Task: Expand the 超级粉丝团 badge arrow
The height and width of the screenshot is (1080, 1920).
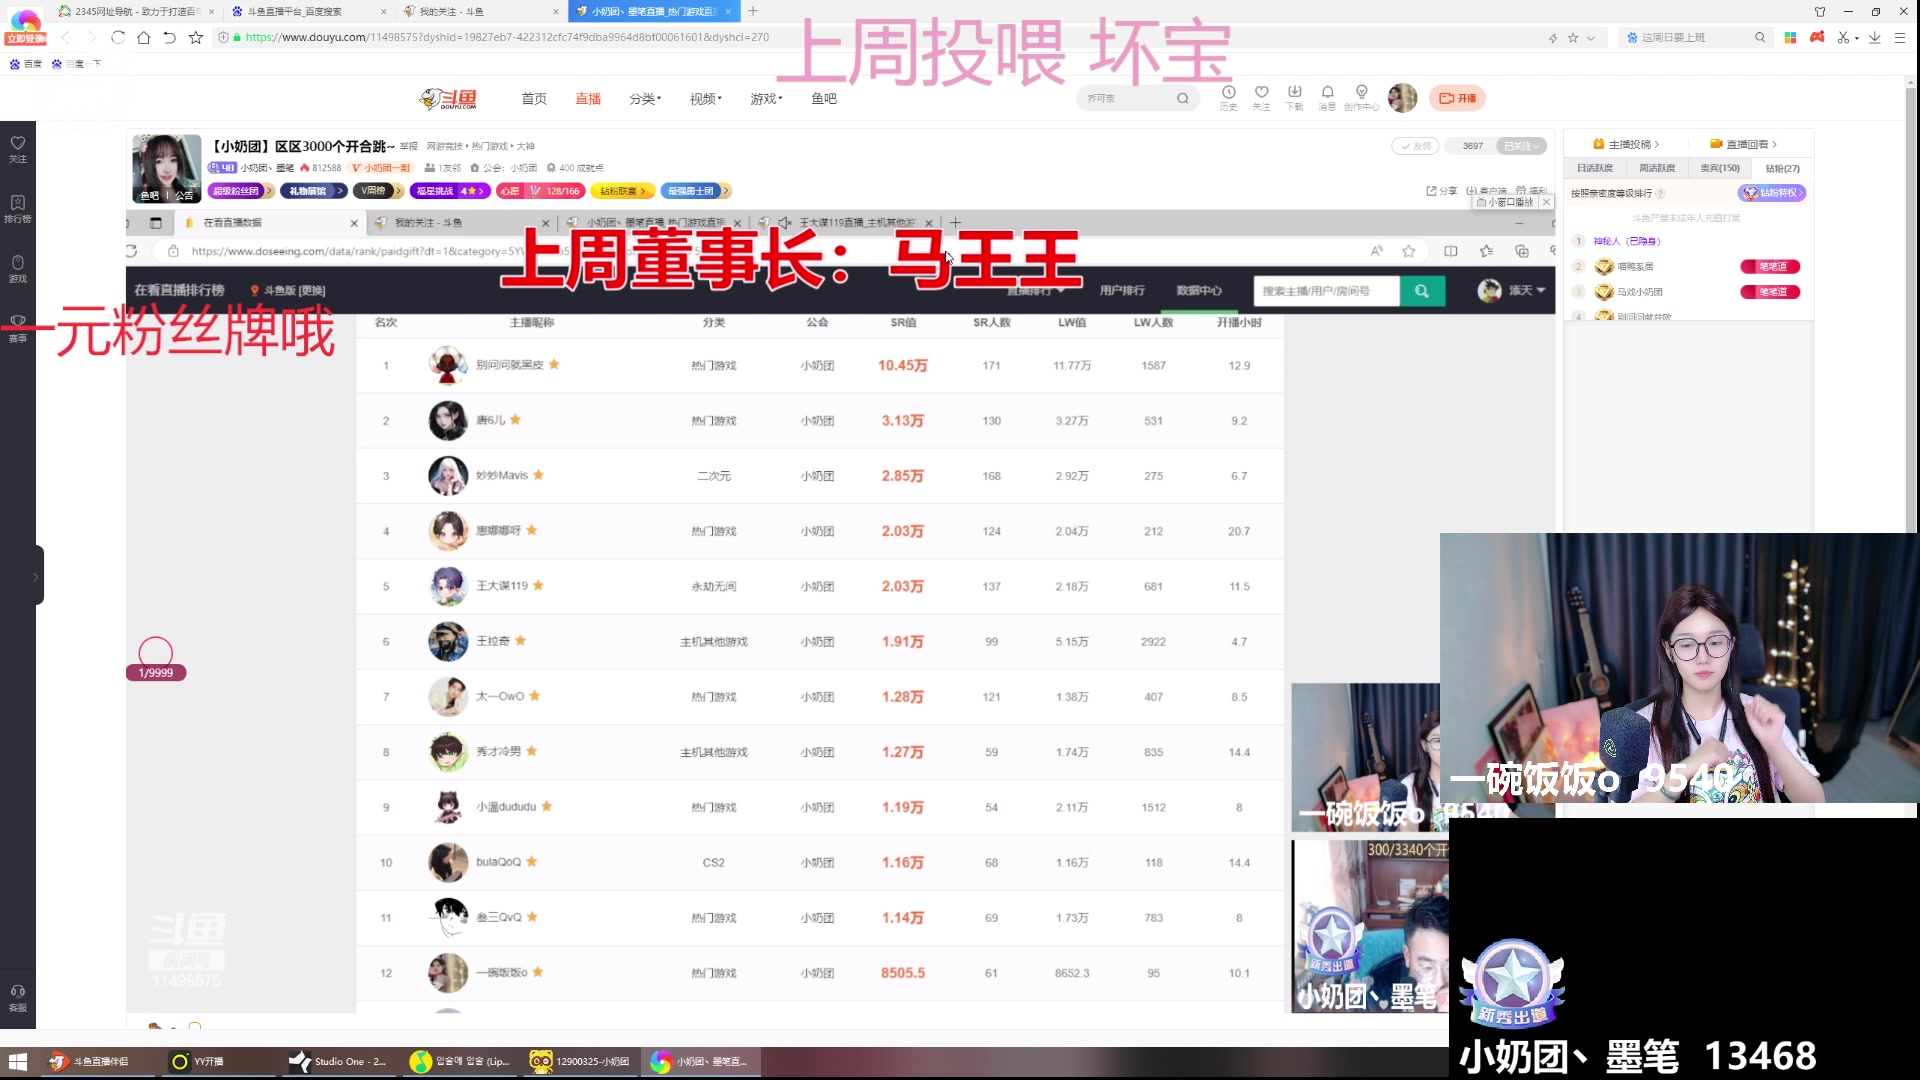Action: (x=270, y=191)
